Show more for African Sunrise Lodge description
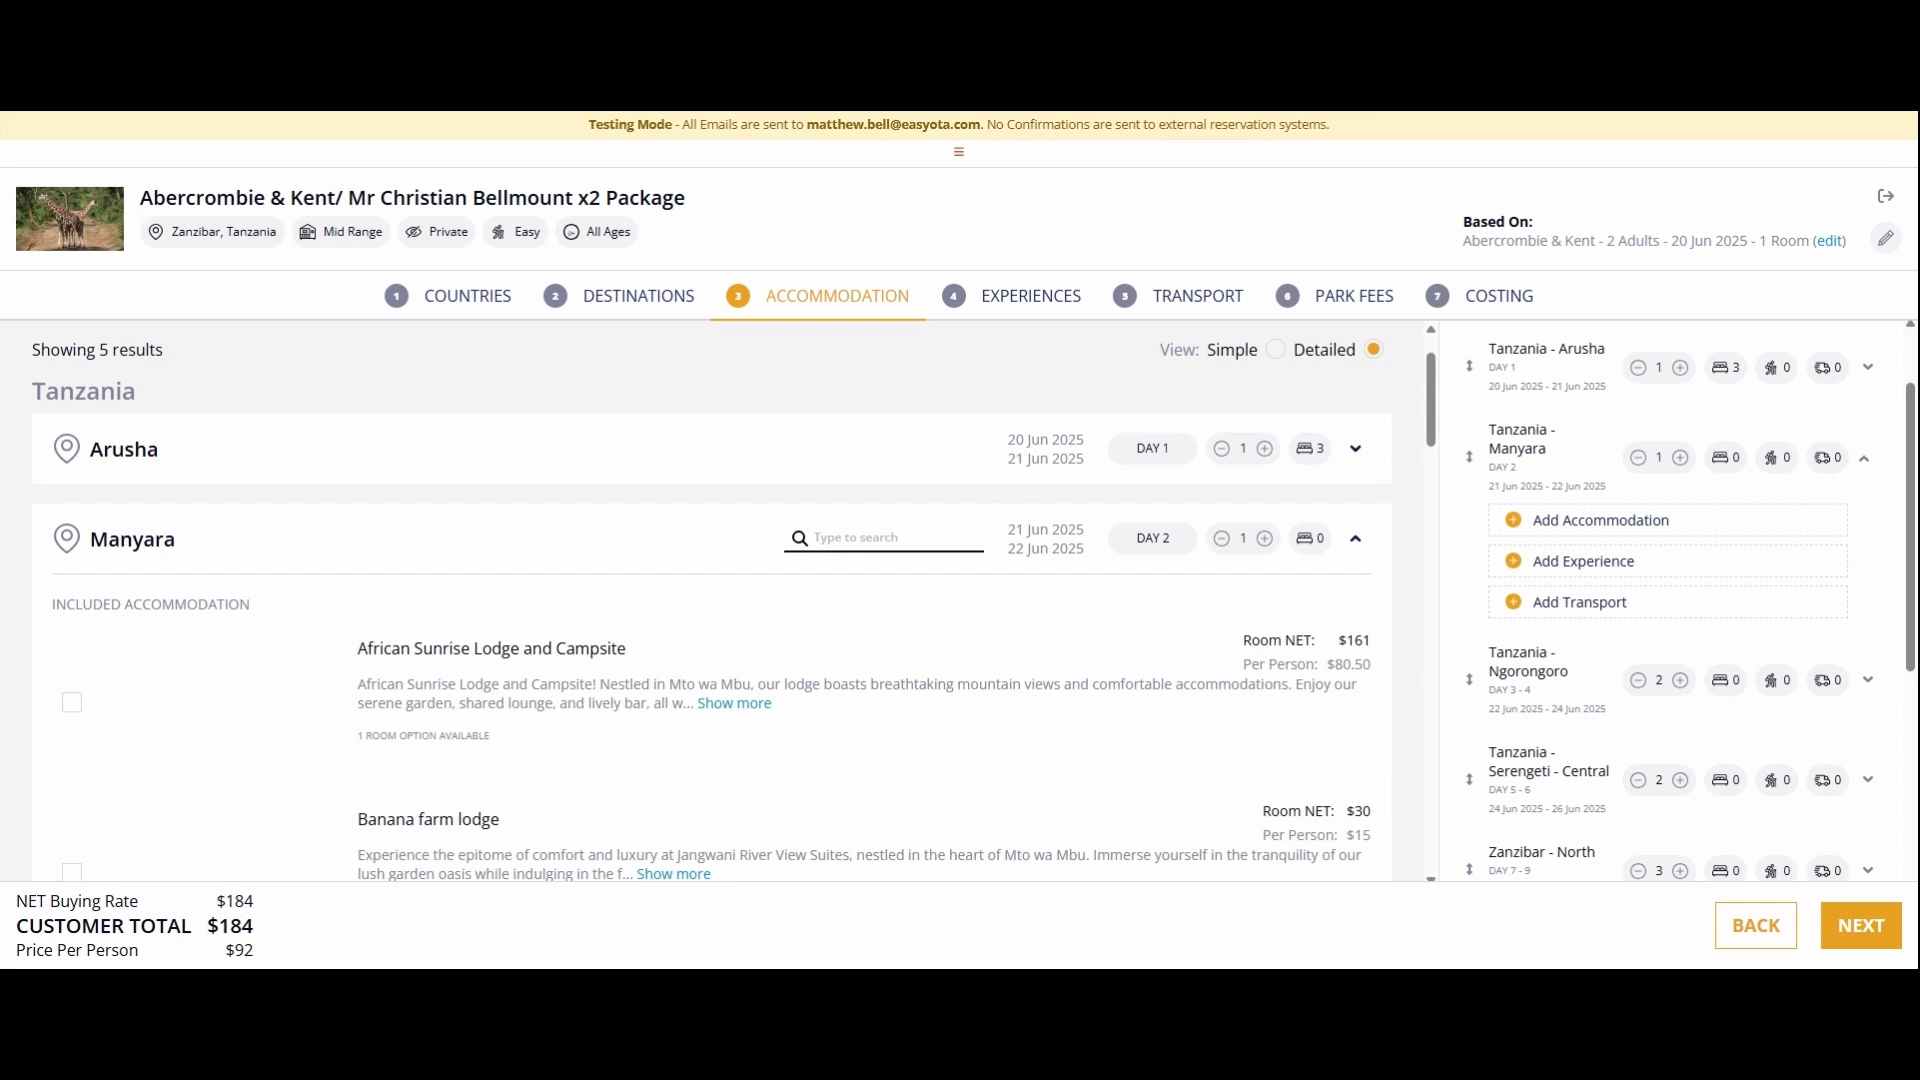1920x1080 pixels. (734, 704)
